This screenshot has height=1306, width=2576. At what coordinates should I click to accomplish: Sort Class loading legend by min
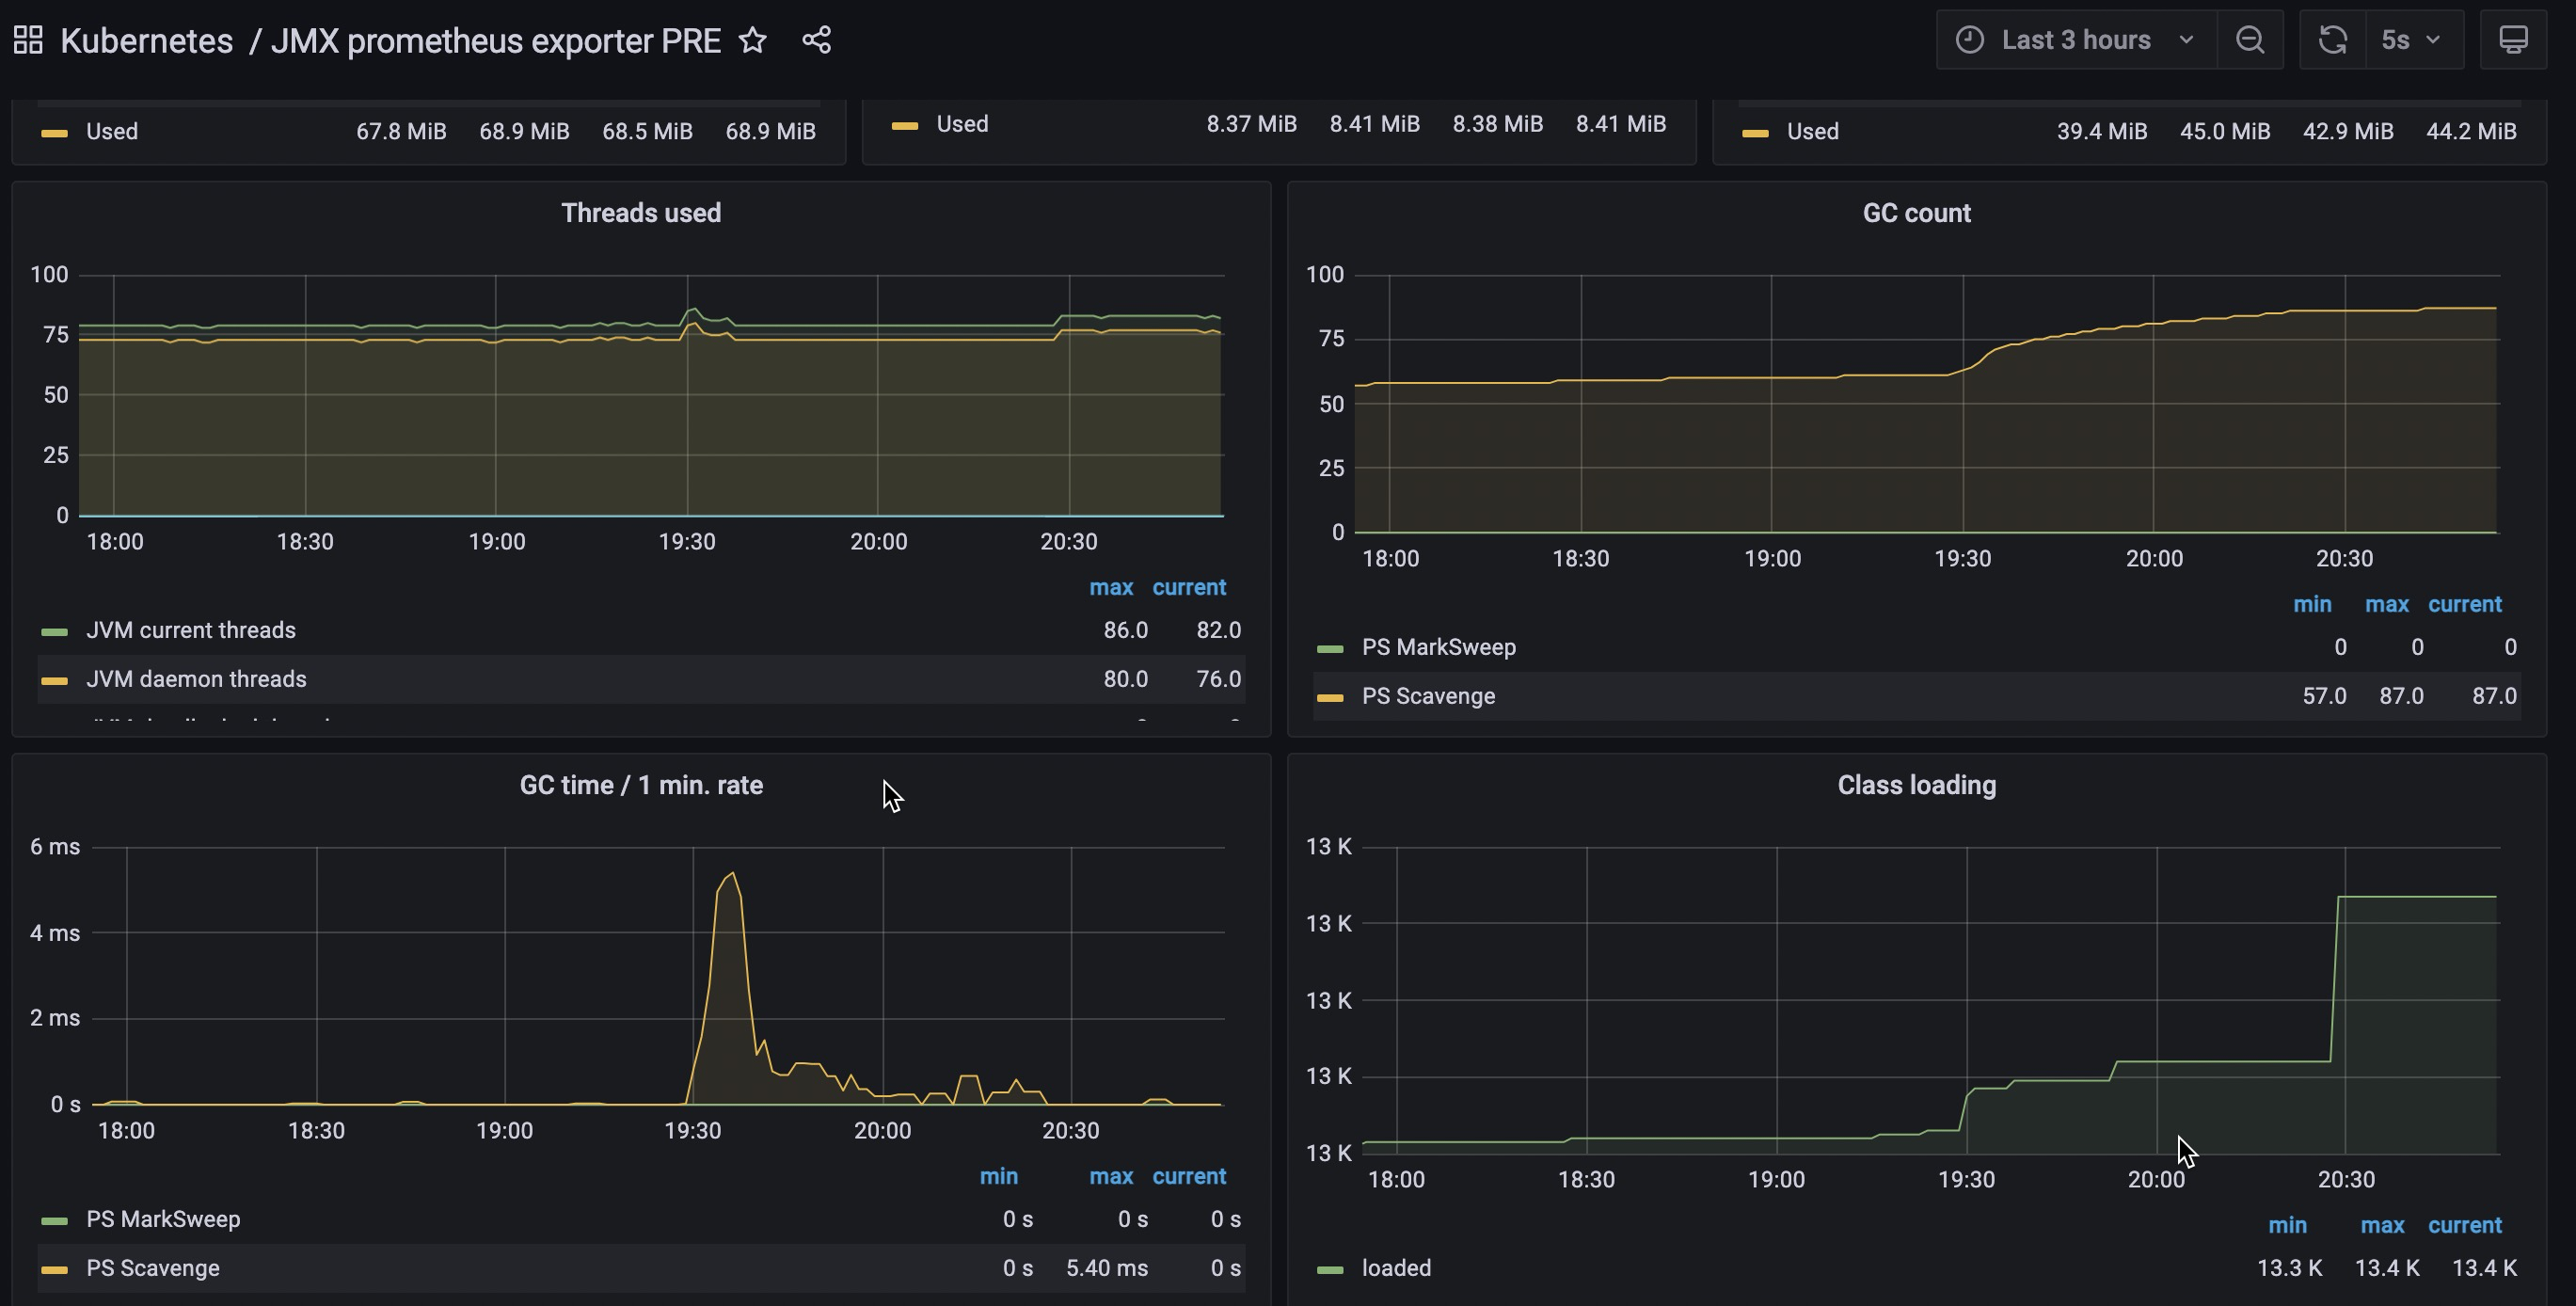[x=2287, y=1225]
